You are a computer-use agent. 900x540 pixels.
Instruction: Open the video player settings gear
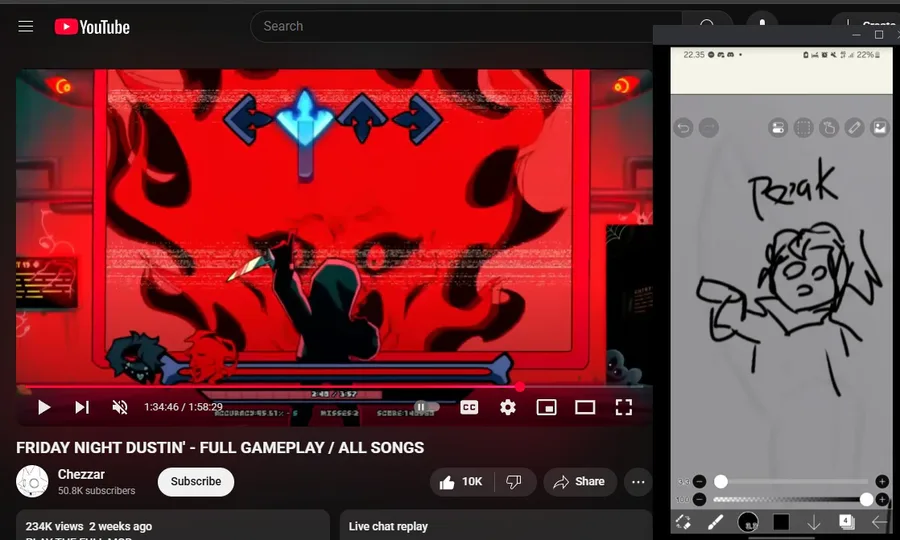[x=507, y=407]
